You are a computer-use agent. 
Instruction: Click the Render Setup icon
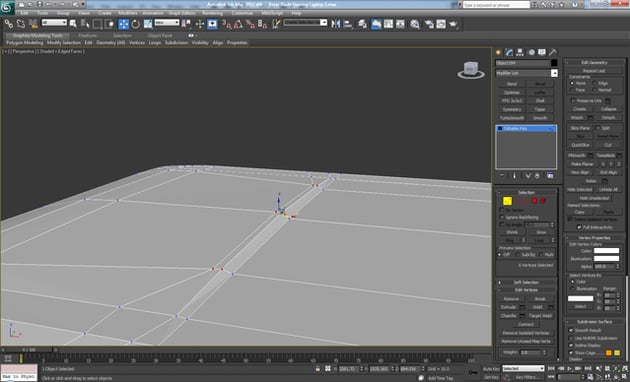[429, 24]
